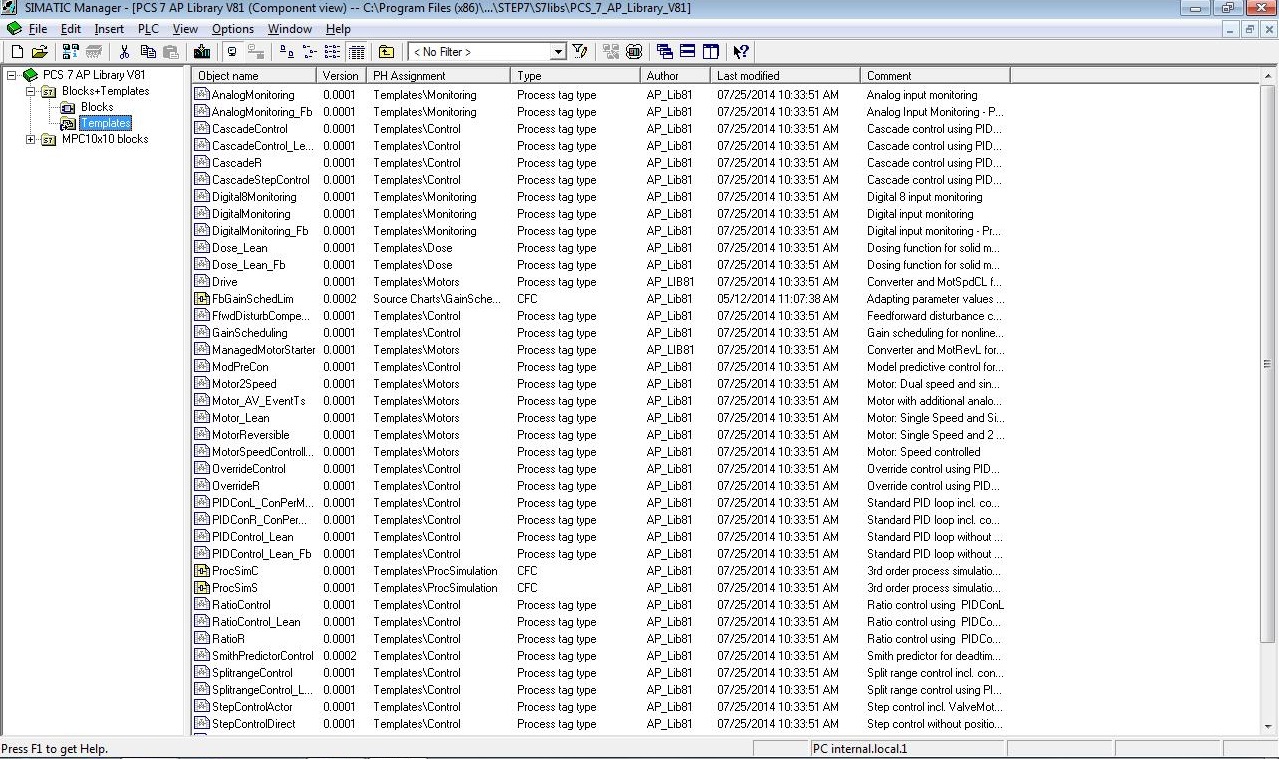Open the Options menu
The image size is (1279, 759).
[233, 29]
